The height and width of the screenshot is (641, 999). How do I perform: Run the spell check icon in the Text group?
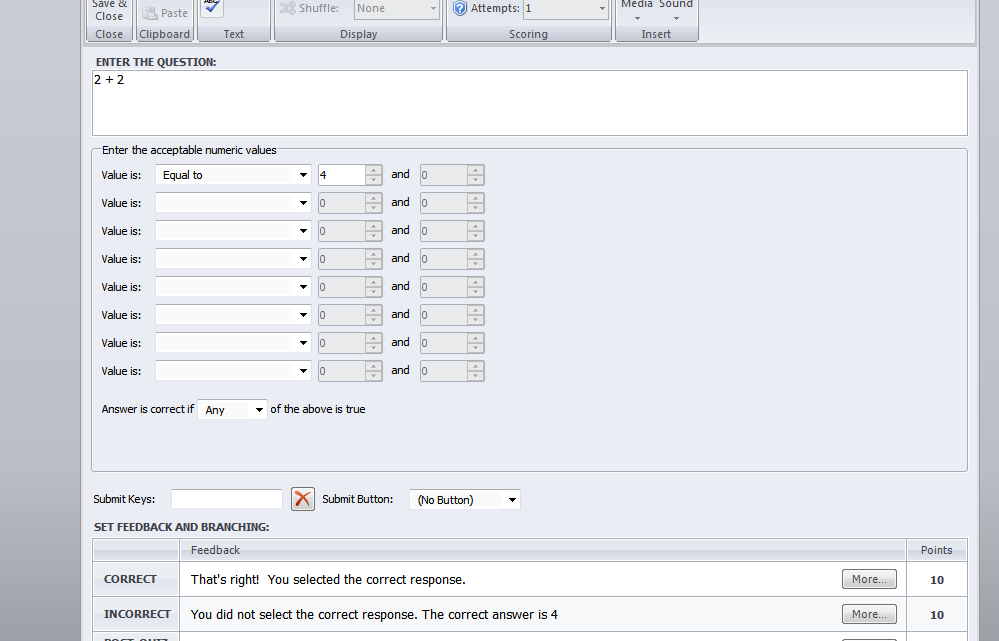click(x=212, y=8)
